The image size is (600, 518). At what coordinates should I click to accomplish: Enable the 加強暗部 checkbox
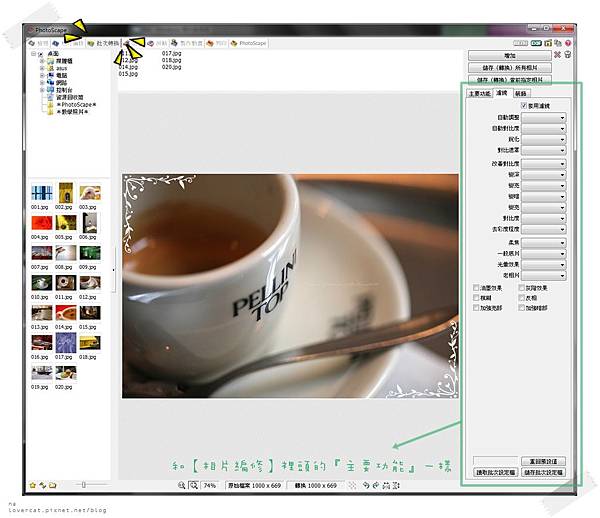[x=521, y=308]
